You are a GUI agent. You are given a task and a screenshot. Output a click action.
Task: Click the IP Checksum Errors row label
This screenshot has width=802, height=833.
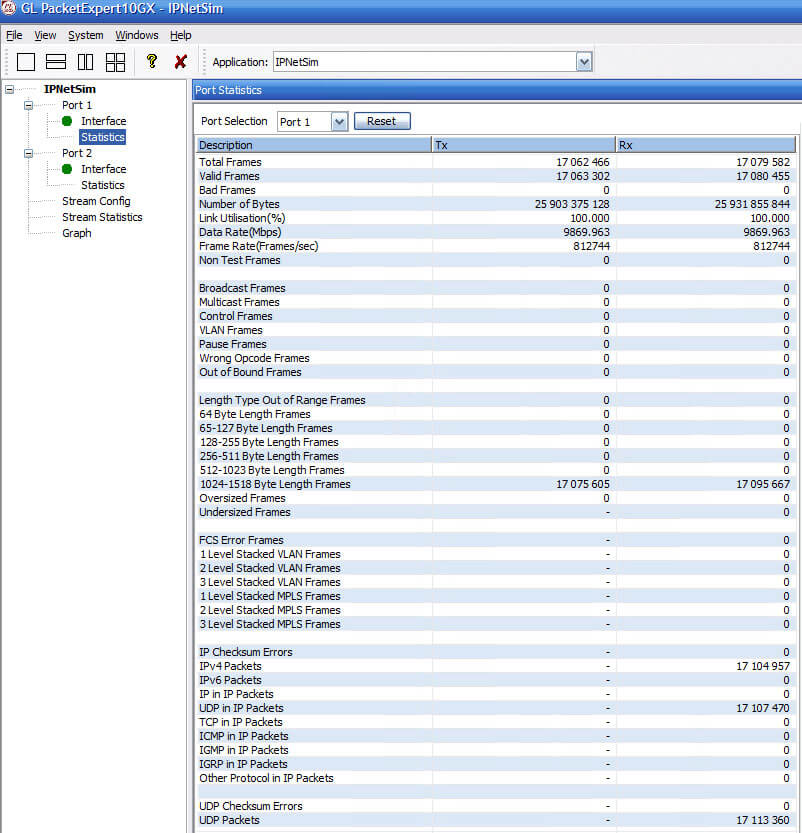click(x=245, y=652)
